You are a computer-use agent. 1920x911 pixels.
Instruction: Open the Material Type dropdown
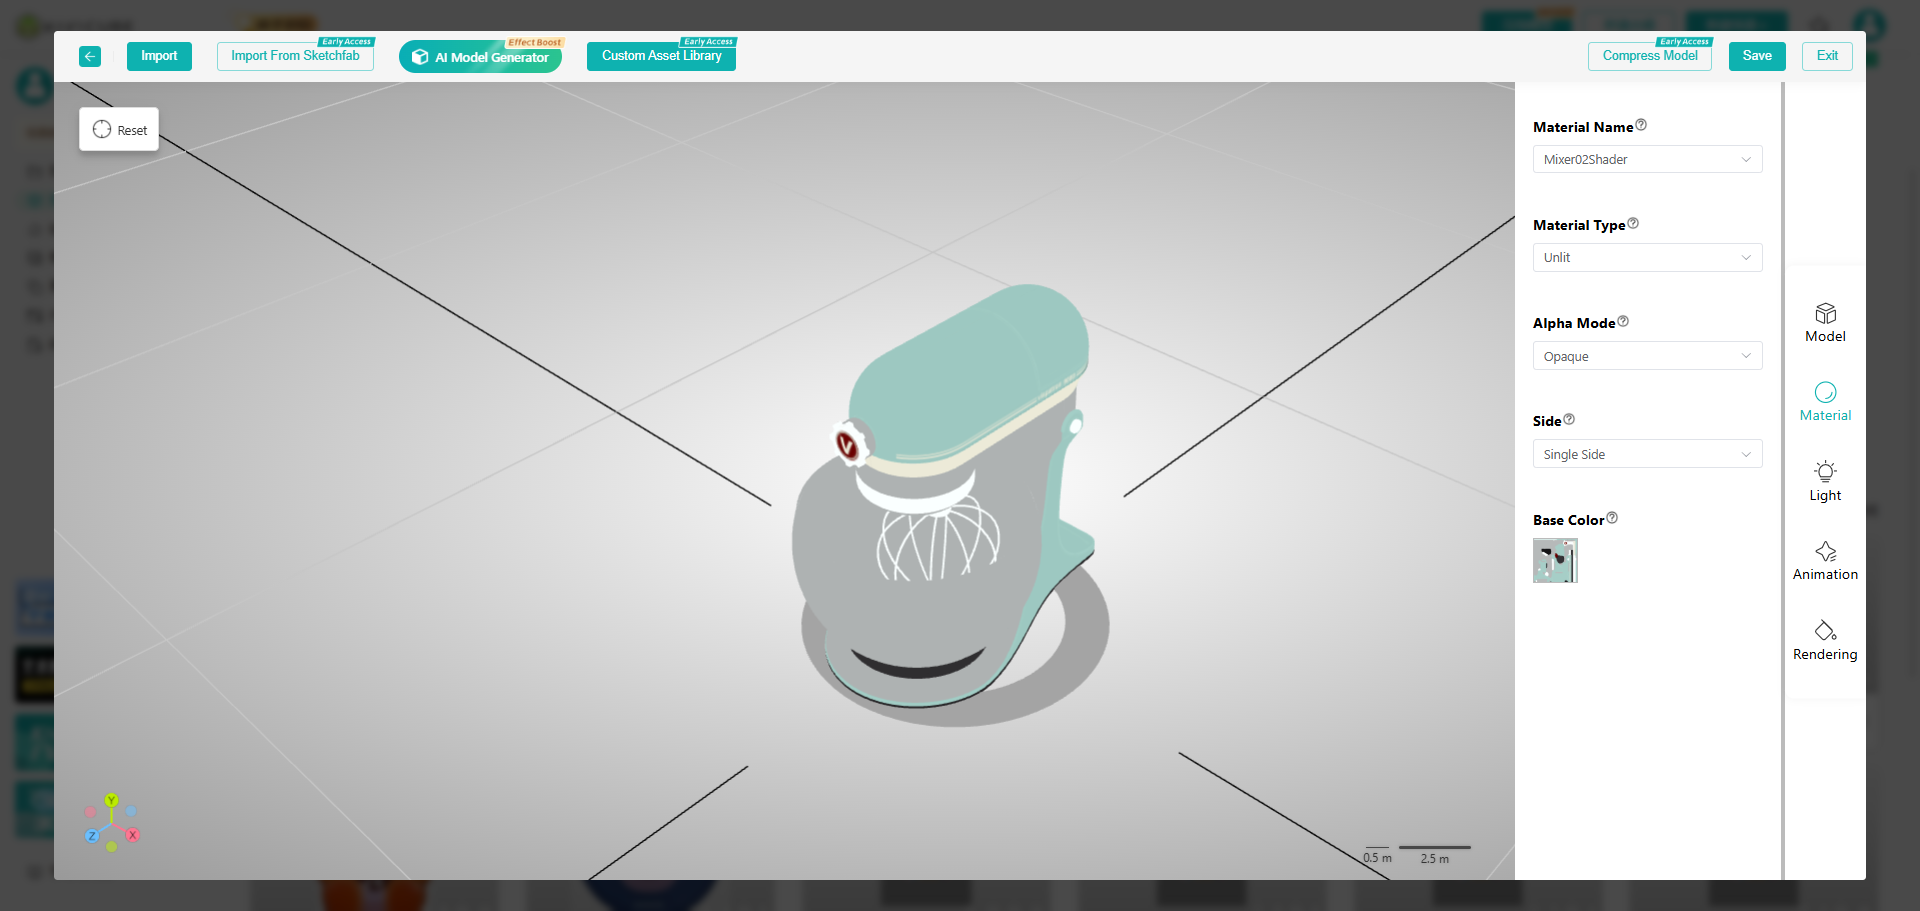coord(1647,258)
